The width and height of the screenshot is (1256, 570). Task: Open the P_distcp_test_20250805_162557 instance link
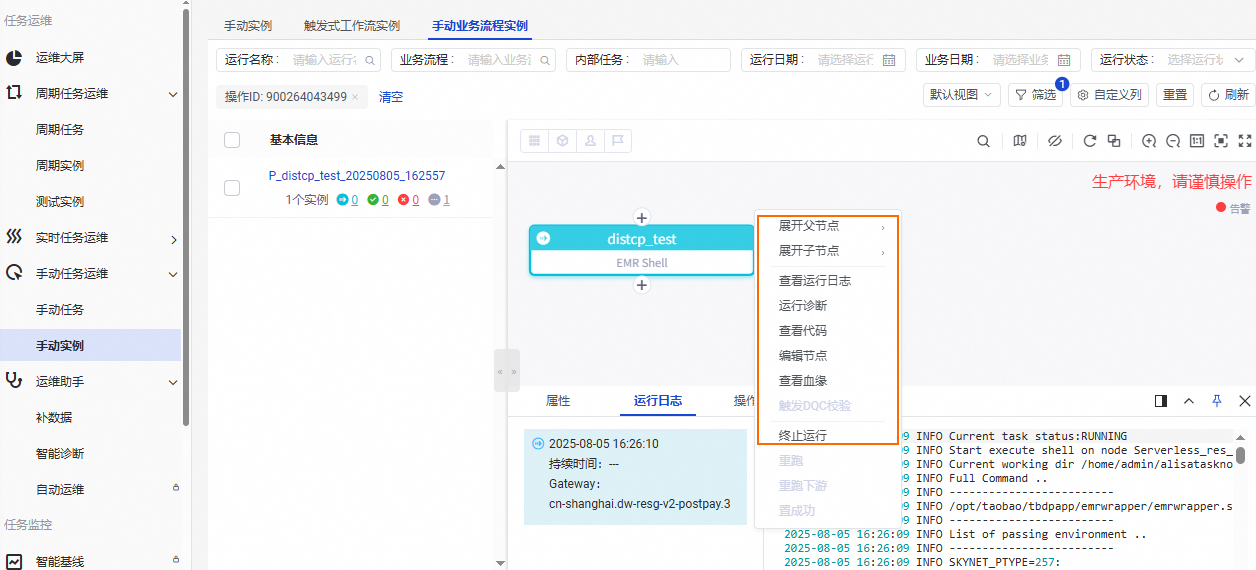[x=357, y=176]
